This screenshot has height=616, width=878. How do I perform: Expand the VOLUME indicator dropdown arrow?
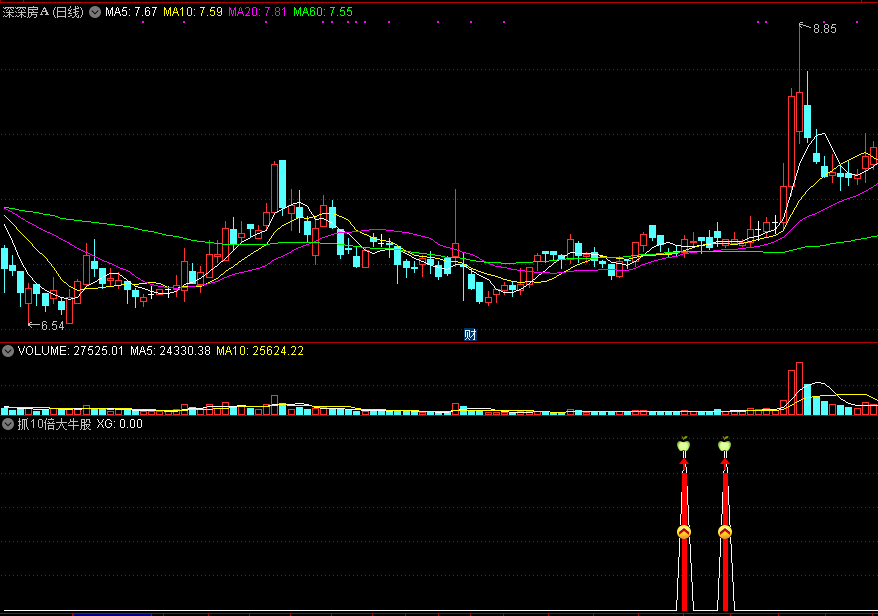8,351
